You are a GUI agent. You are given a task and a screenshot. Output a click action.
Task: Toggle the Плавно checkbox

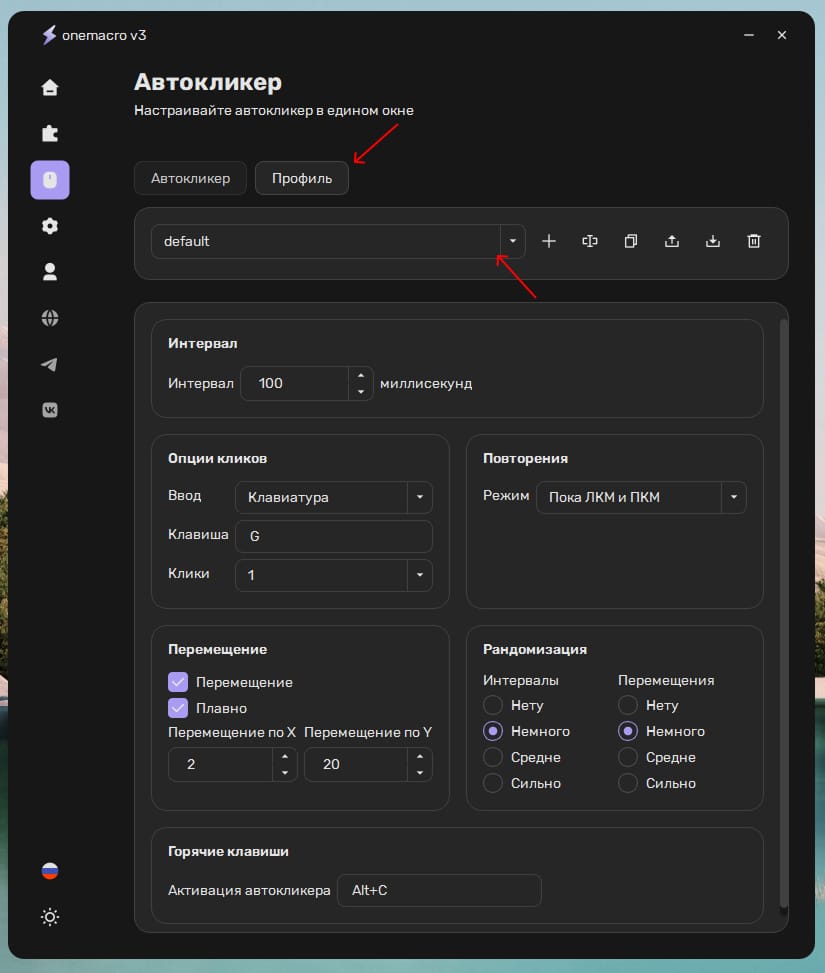pos(178,708)
